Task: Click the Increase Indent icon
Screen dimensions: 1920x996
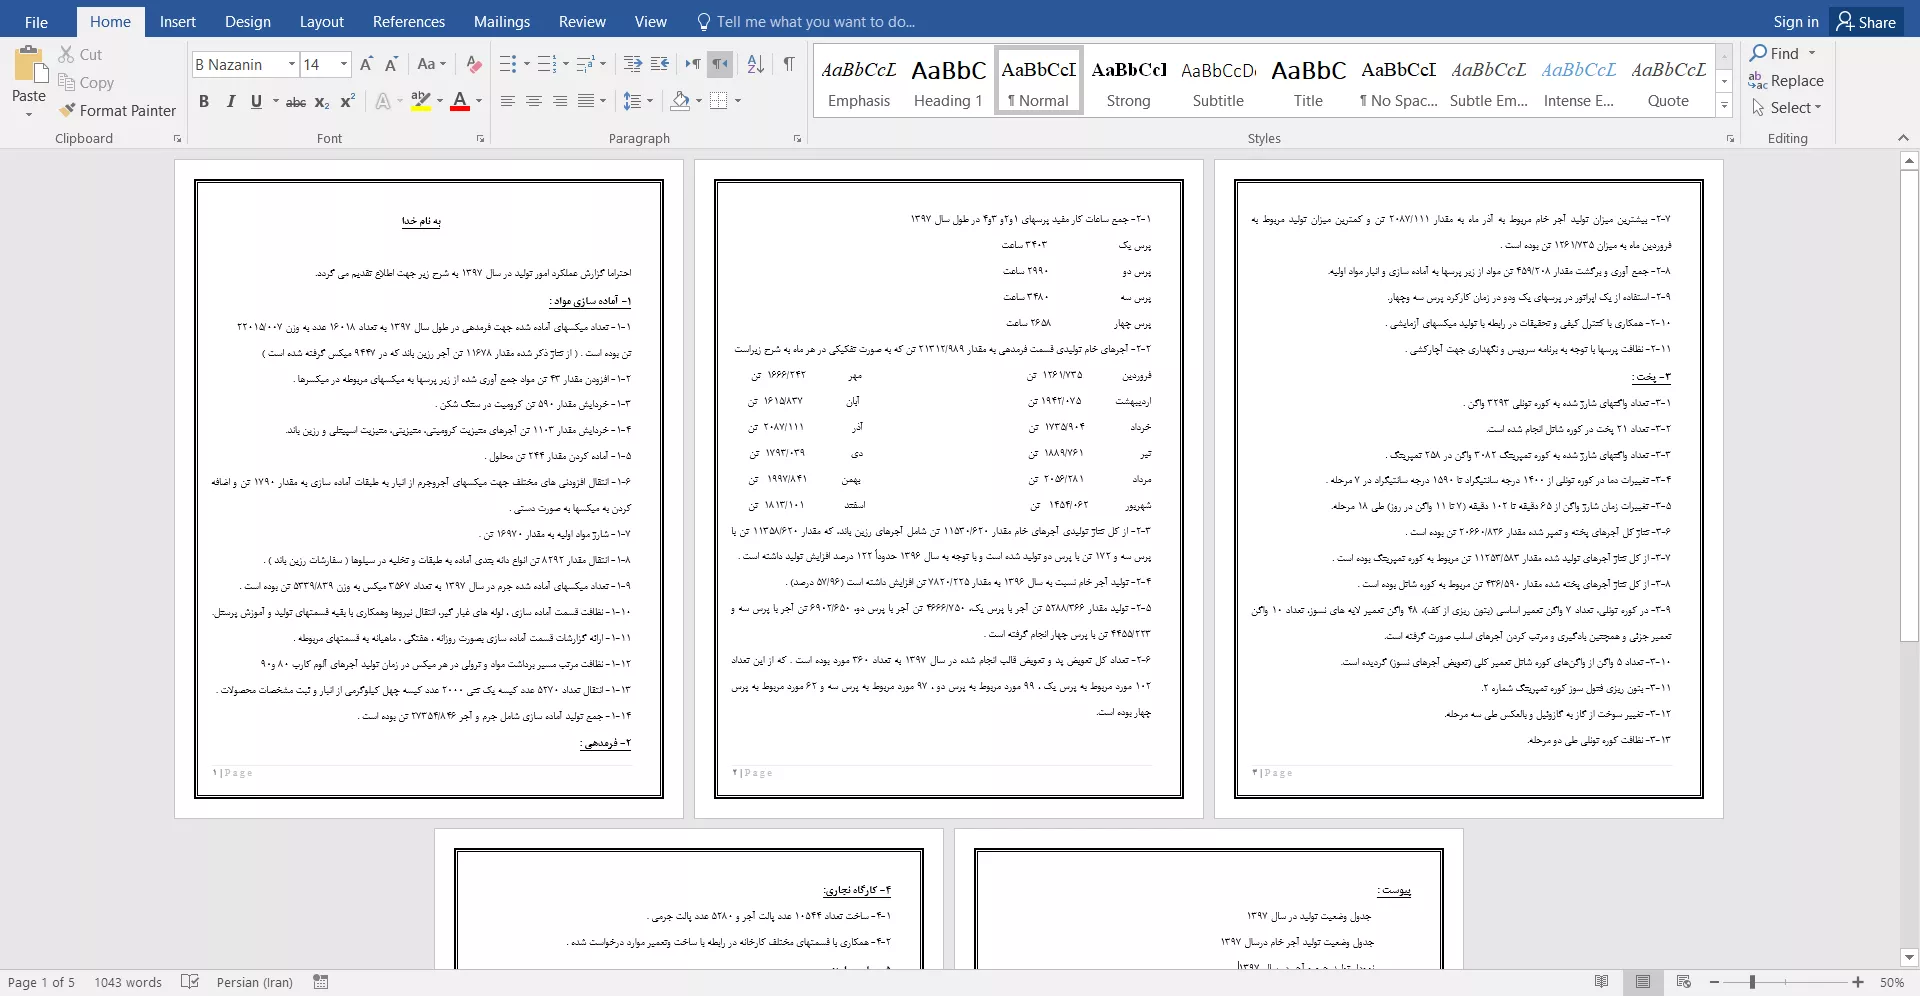Action: pyautogui.click(x=659, y=65)
